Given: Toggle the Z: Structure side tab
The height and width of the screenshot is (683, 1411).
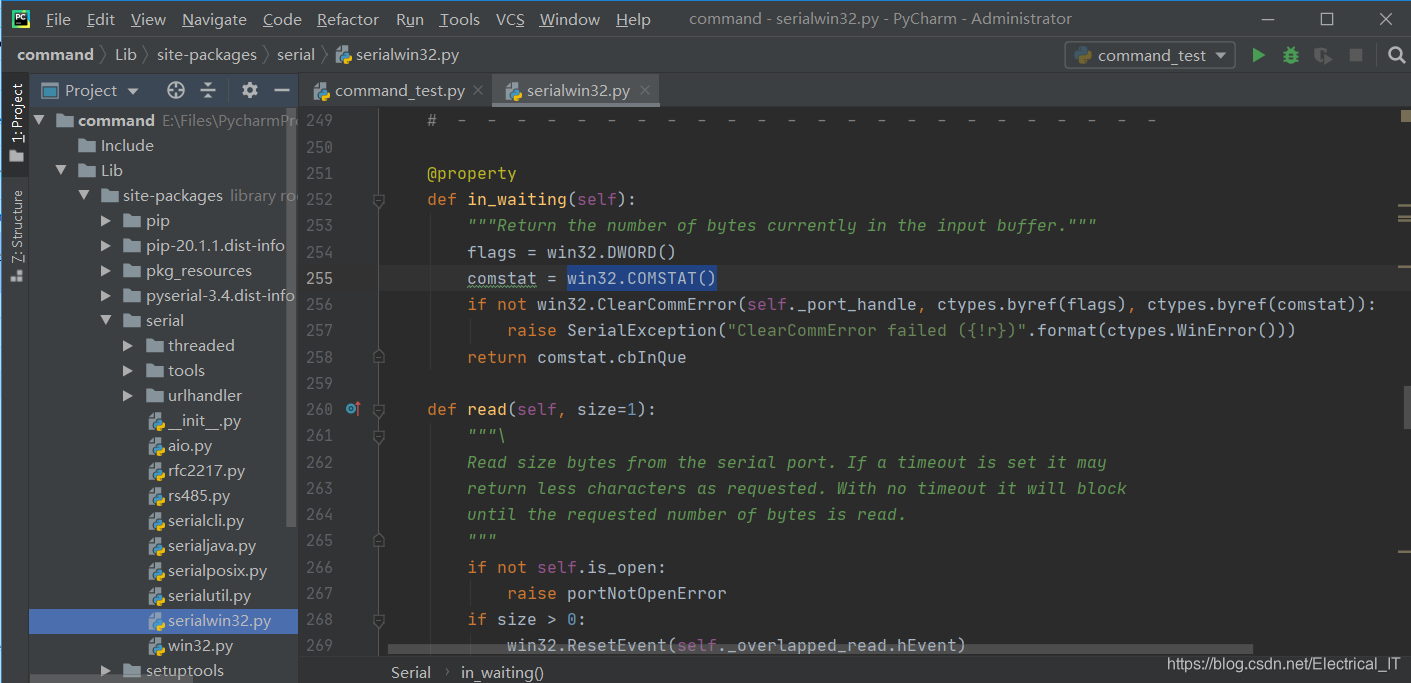Looking at the screenshot, I should [x=16, y=235].
